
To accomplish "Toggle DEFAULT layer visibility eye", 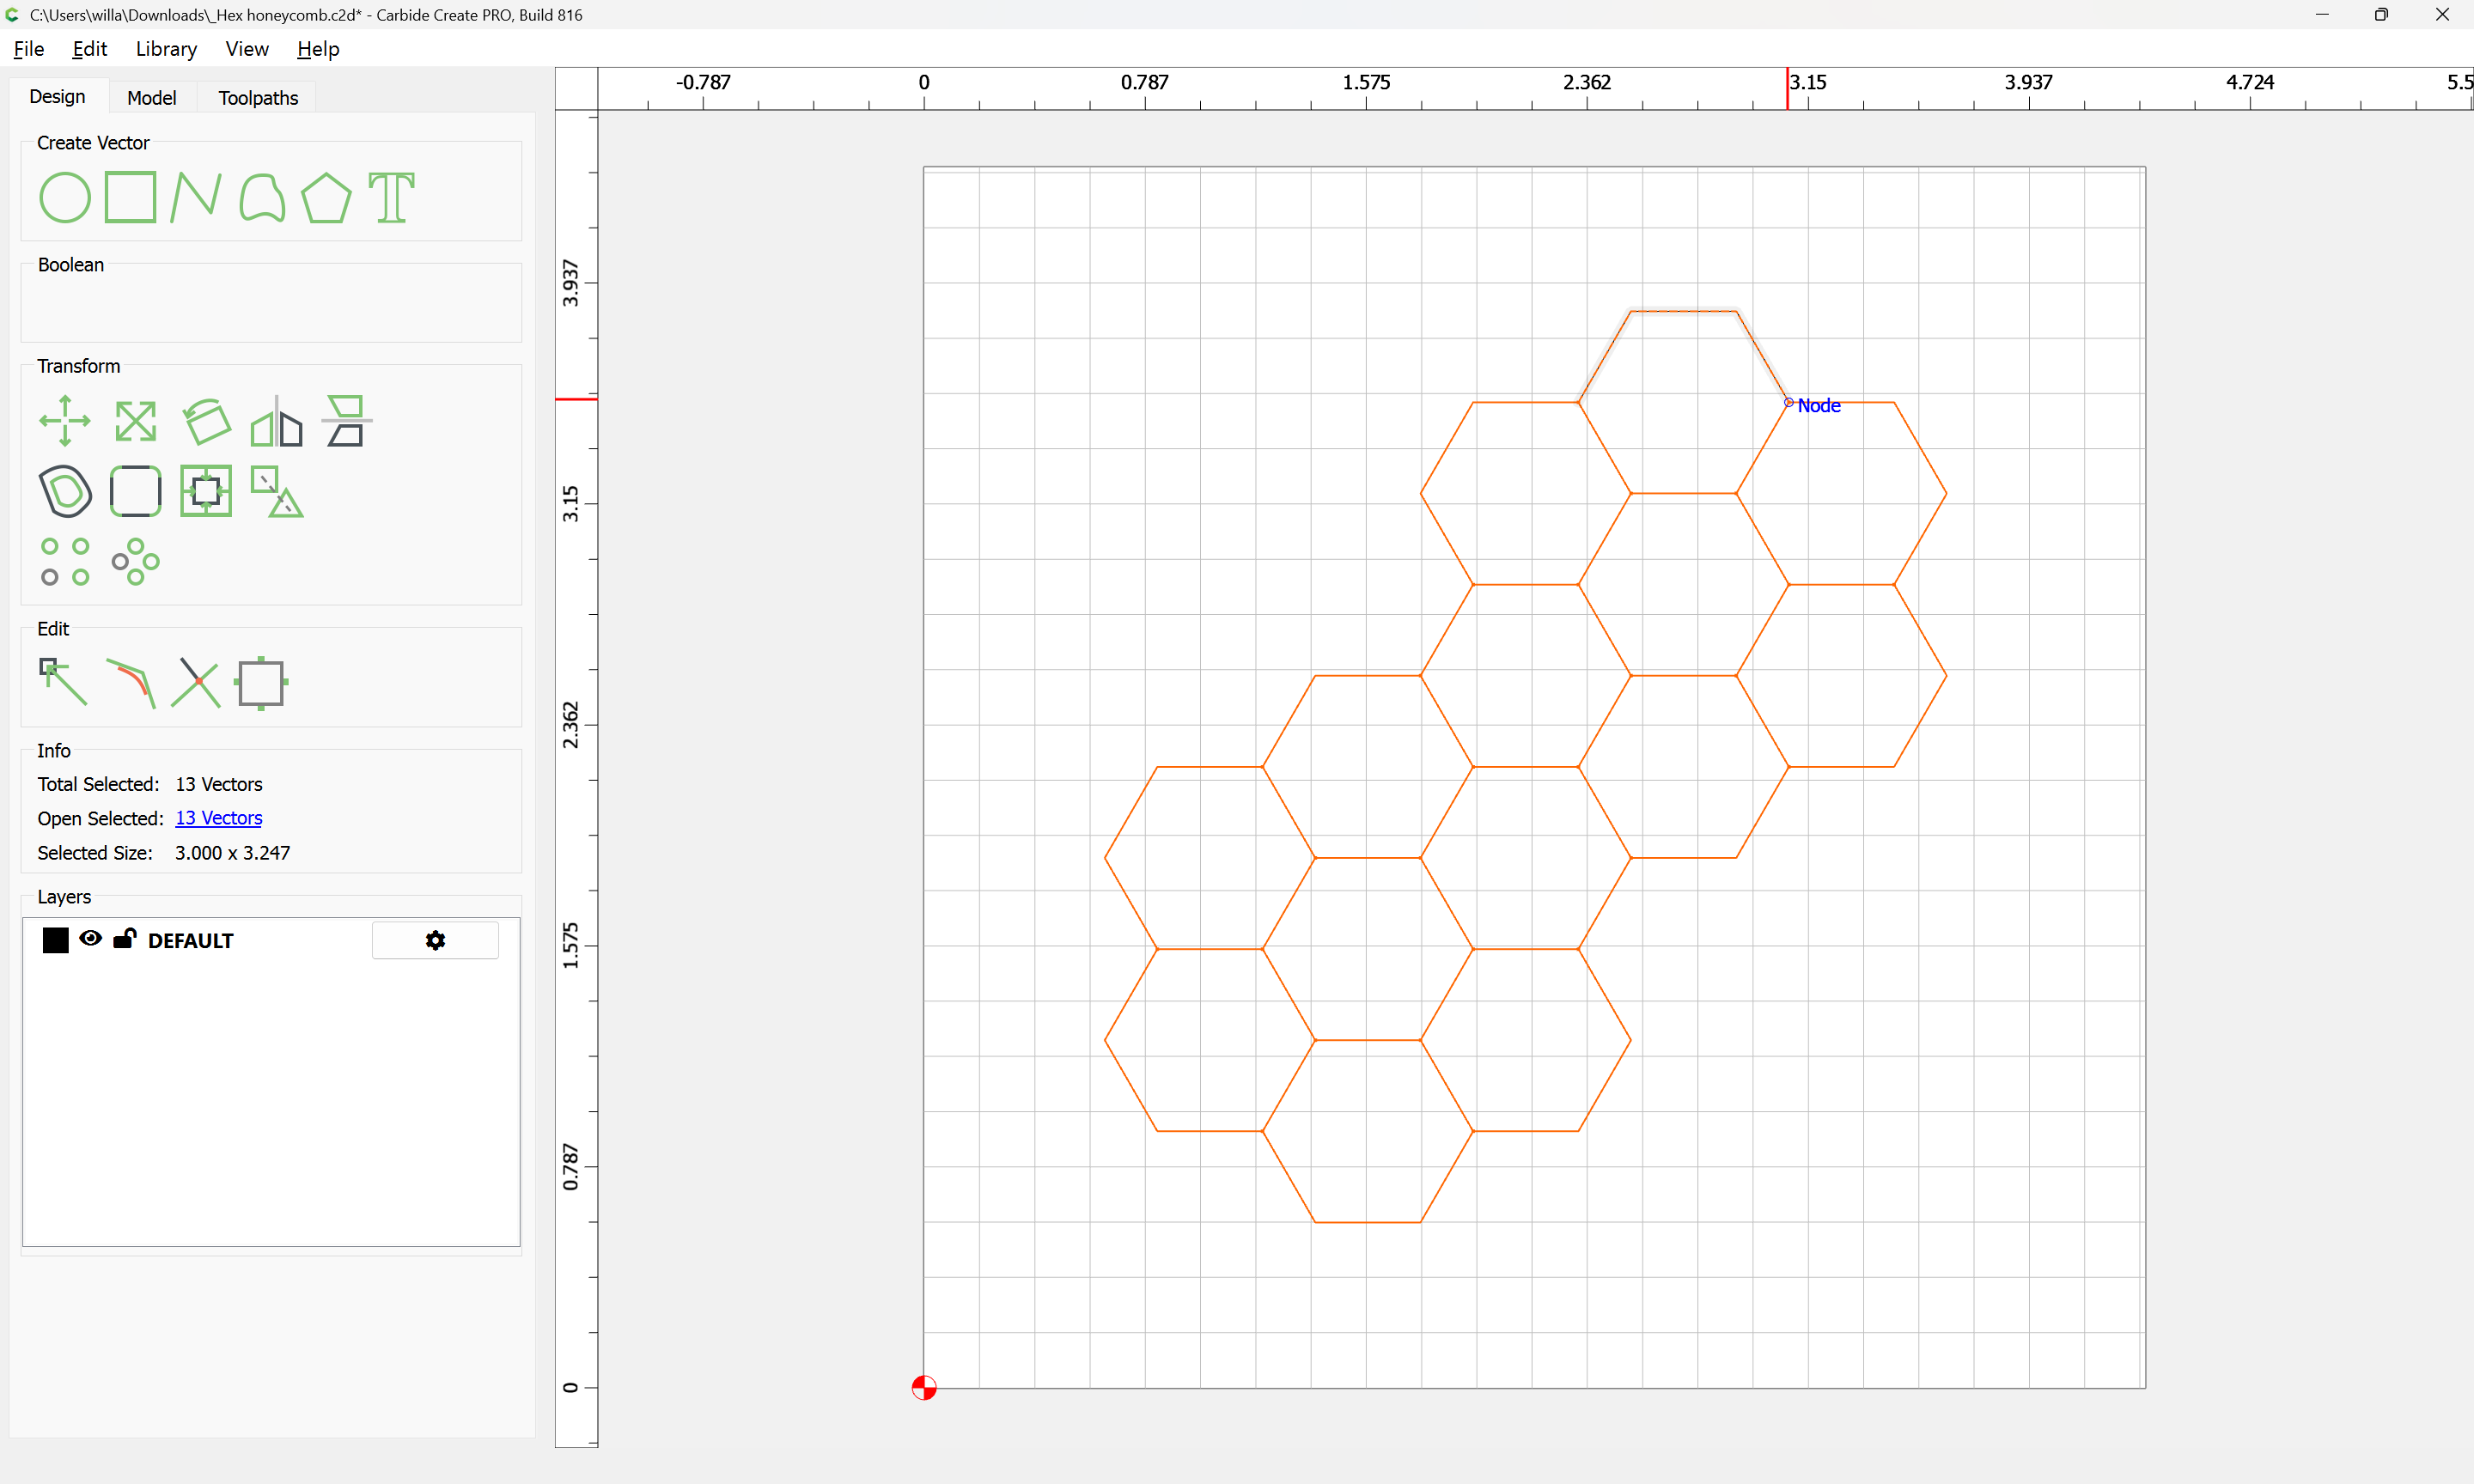I will click(90, 938).
